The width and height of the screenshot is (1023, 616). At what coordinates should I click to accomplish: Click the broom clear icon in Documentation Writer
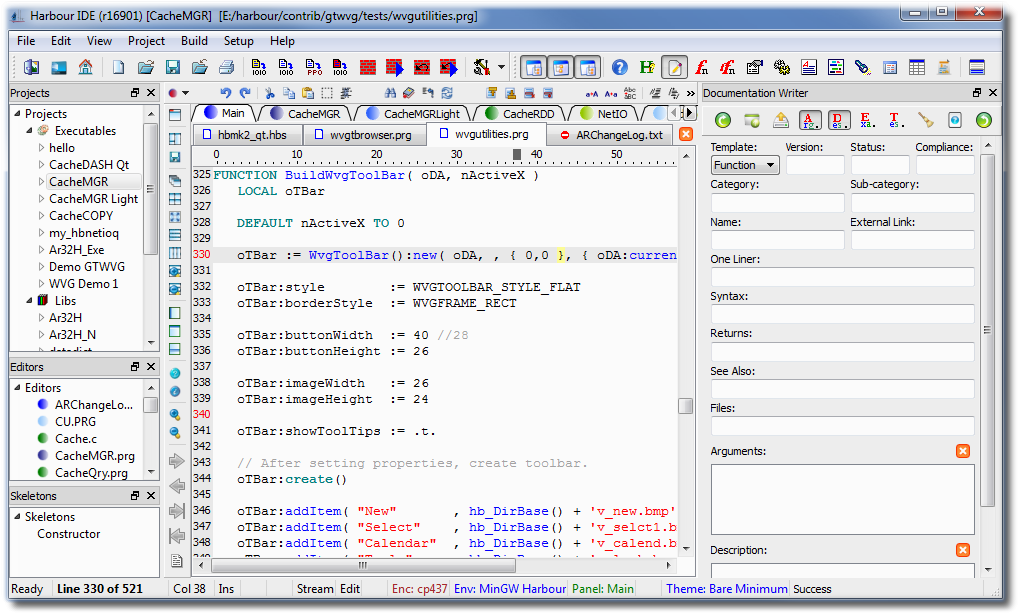point(926,120)
